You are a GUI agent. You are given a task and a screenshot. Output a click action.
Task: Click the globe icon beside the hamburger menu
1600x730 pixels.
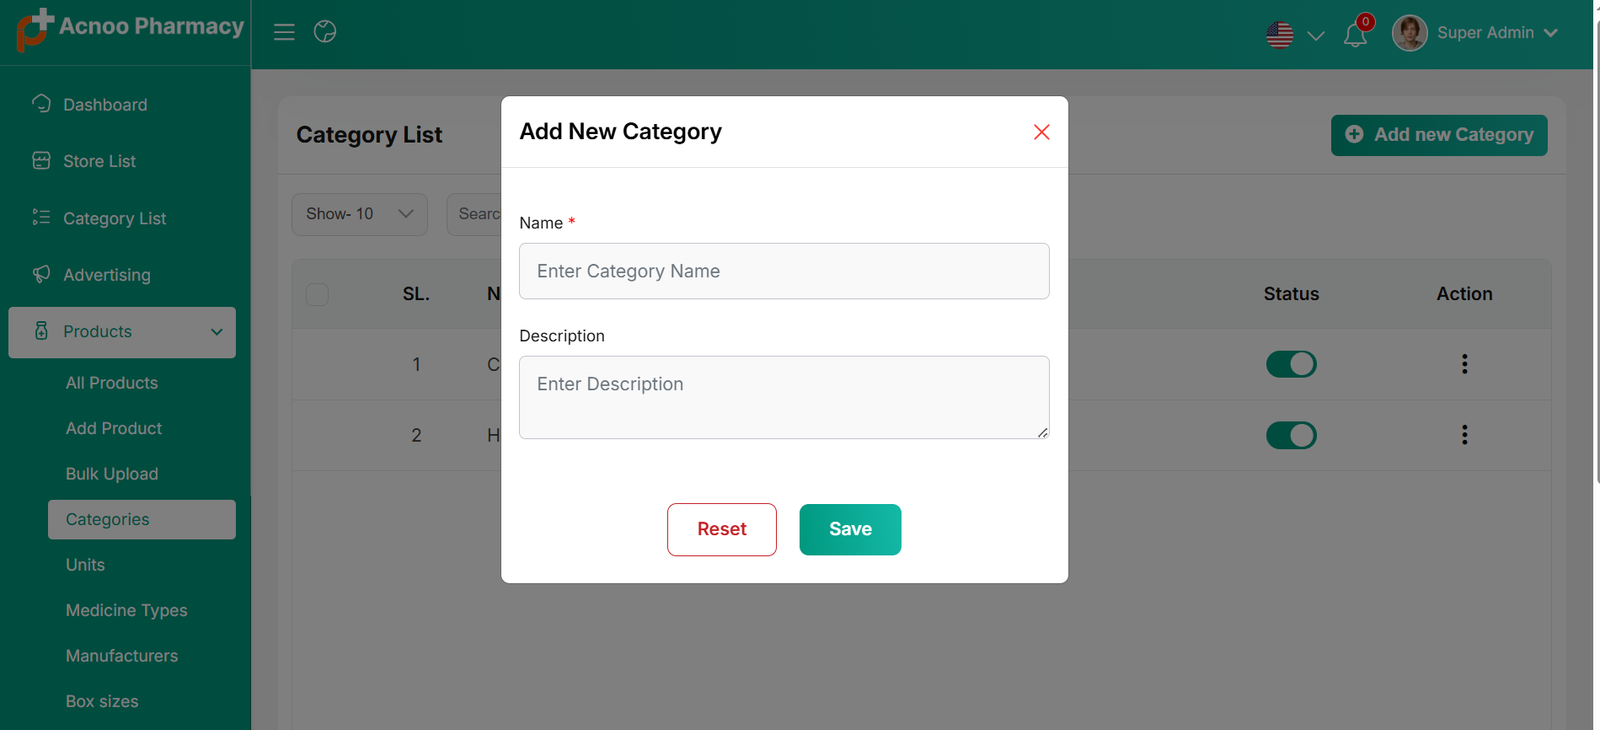tap(325, 32)
